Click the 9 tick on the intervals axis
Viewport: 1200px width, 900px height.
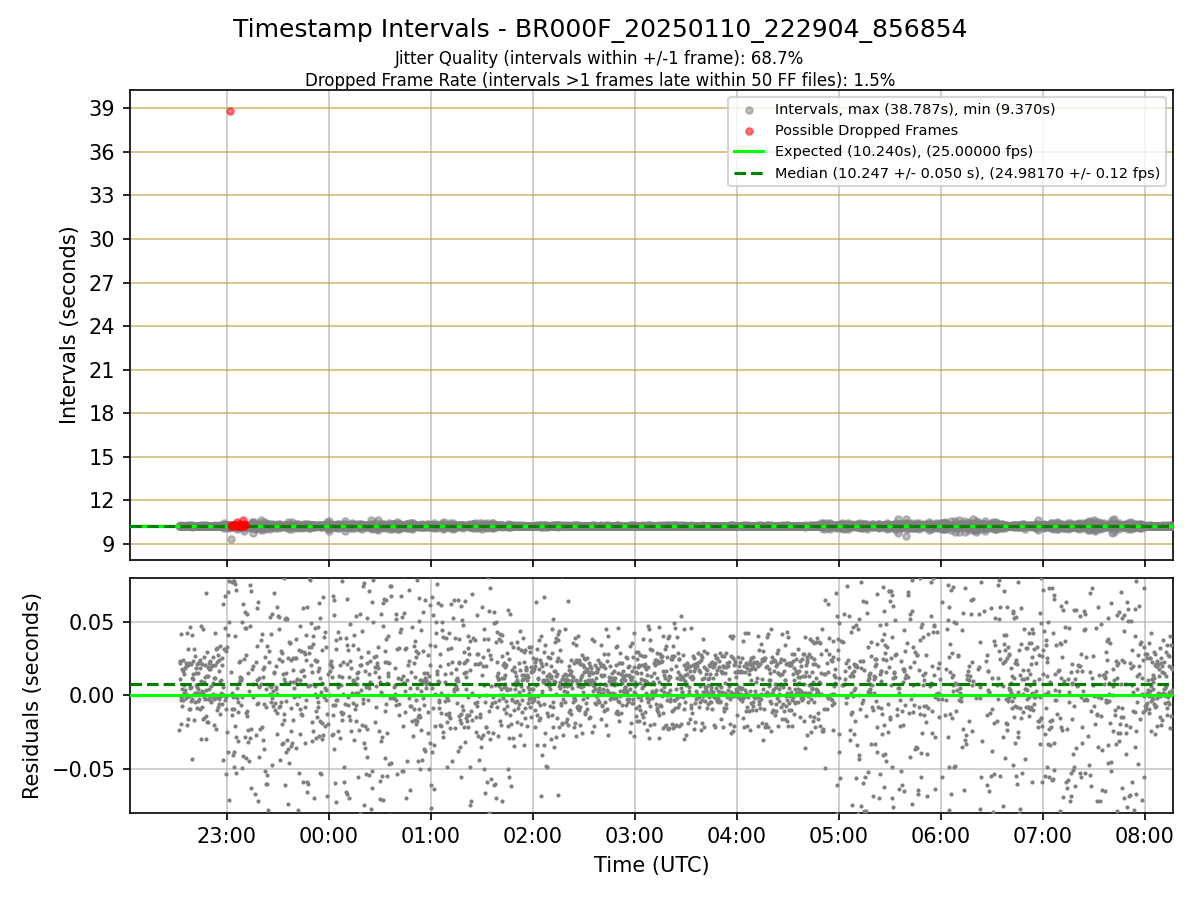point(109,544)
